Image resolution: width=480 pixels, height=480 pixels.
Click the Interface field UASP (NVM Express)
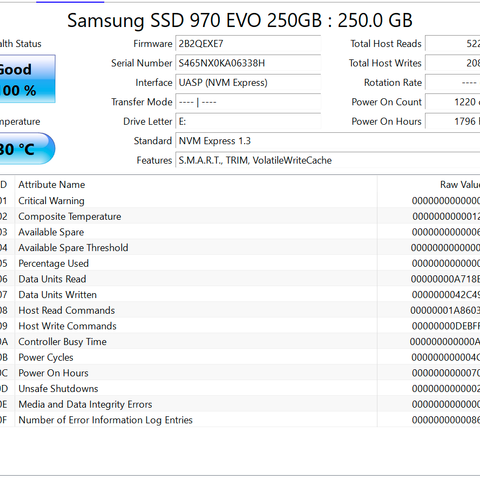pyautogui.click(x=248, y=82)
